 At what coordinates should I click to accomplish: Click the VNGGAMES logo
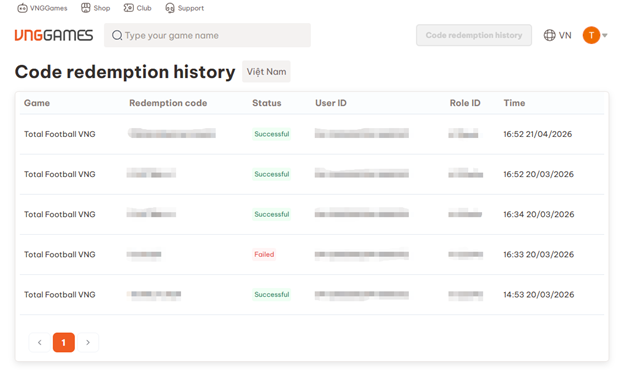point(54,35)
